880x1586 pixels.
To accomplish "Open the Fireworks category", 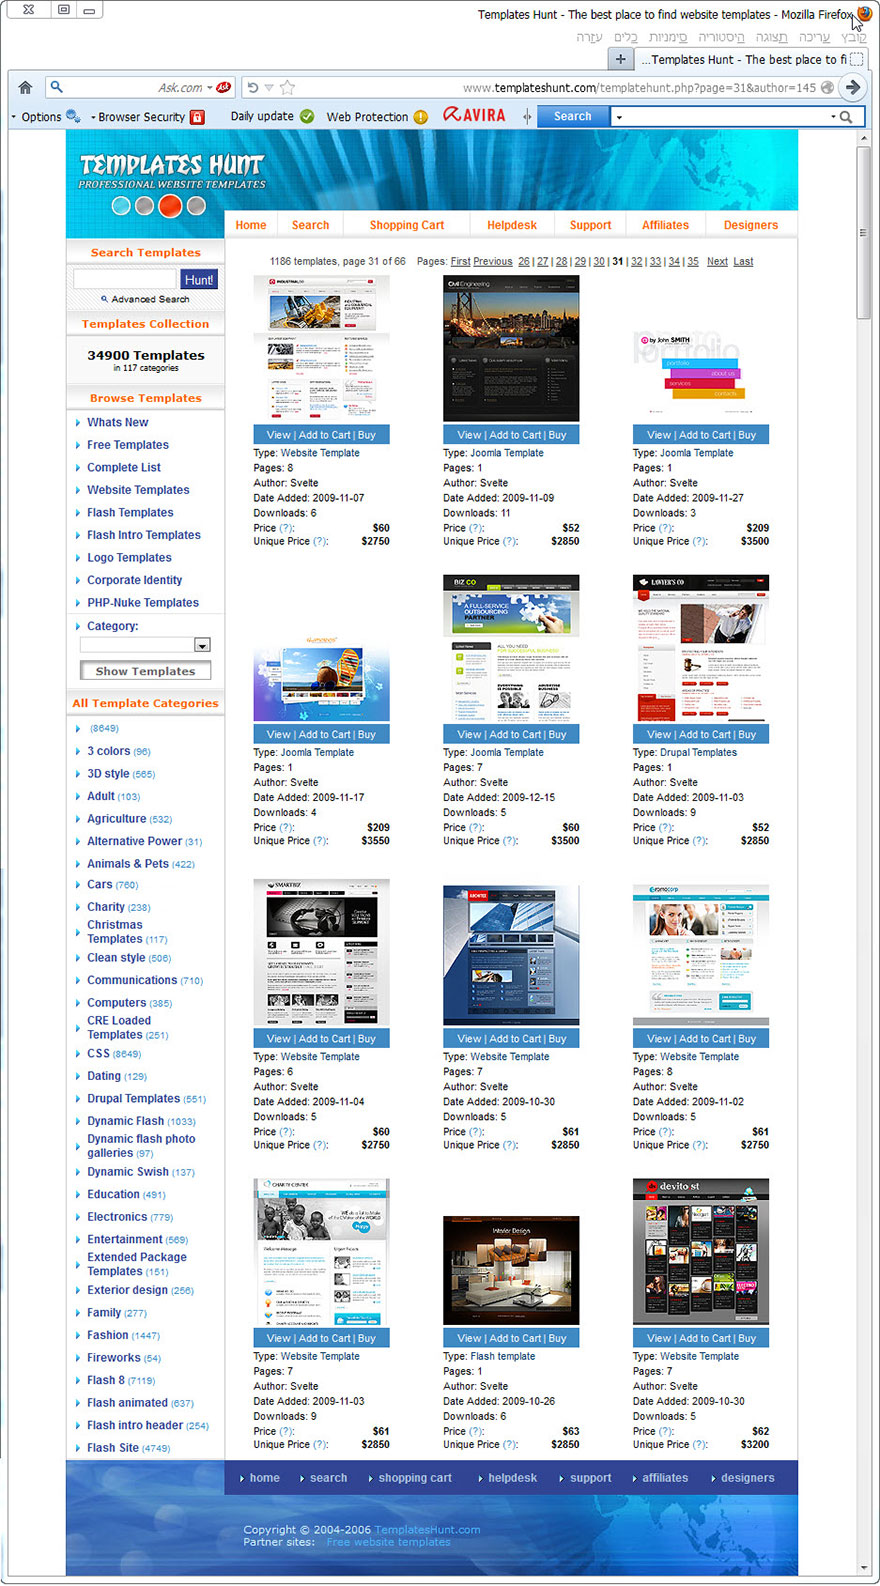I will pyautogui.click(x=114, y=1358).
